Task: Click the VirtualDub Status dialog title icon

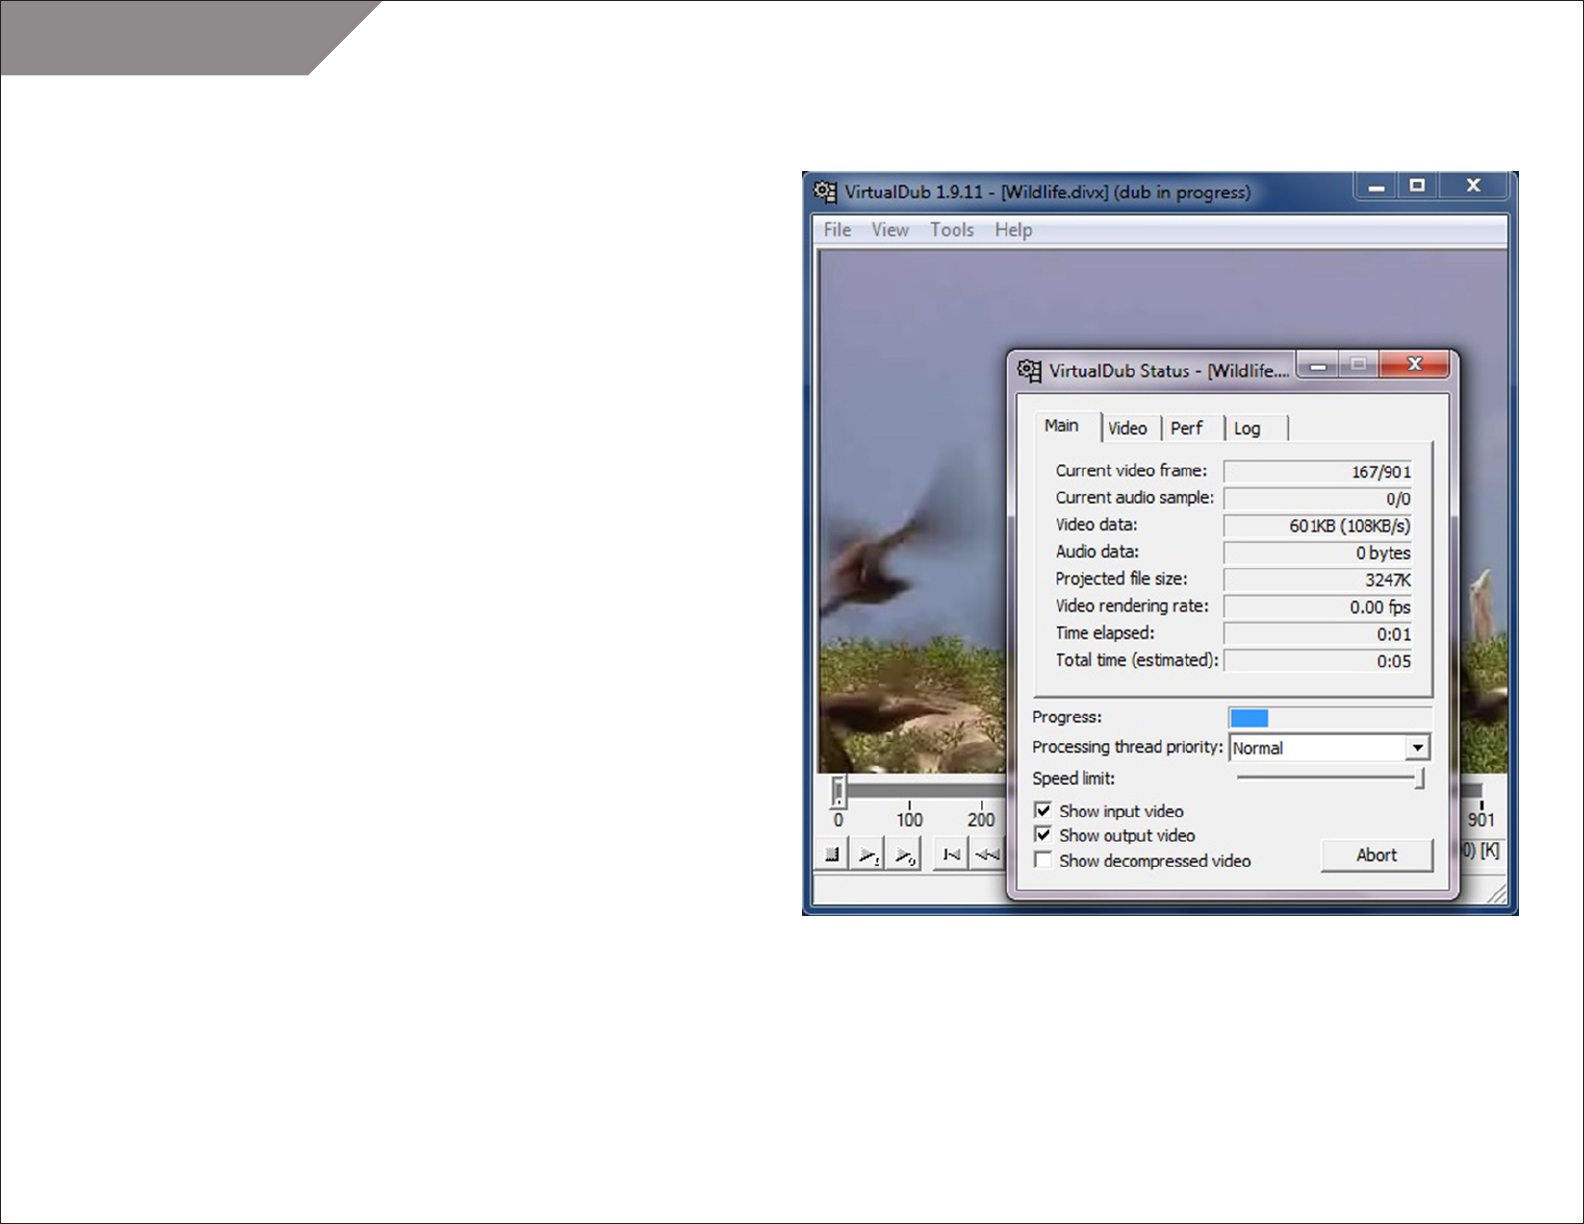Action: coord(1029,370)
